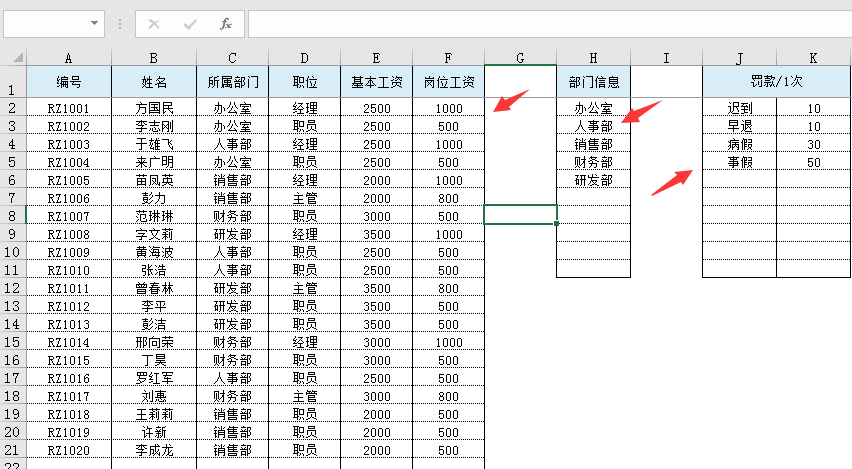Select cell containing 曾春林
The width and height of the screenshot is (852, 469).
tap(154, 288)
